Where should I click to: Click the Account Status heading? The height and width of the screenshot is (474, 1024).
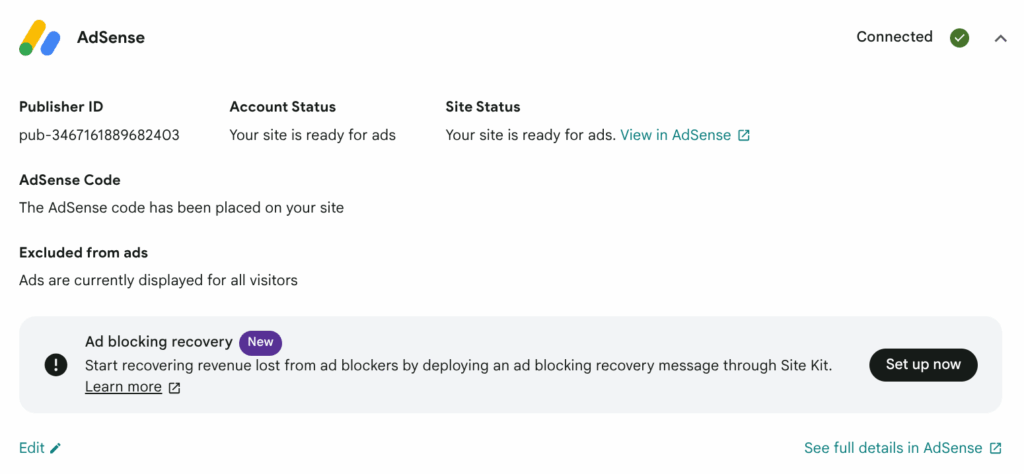(282, 107)
